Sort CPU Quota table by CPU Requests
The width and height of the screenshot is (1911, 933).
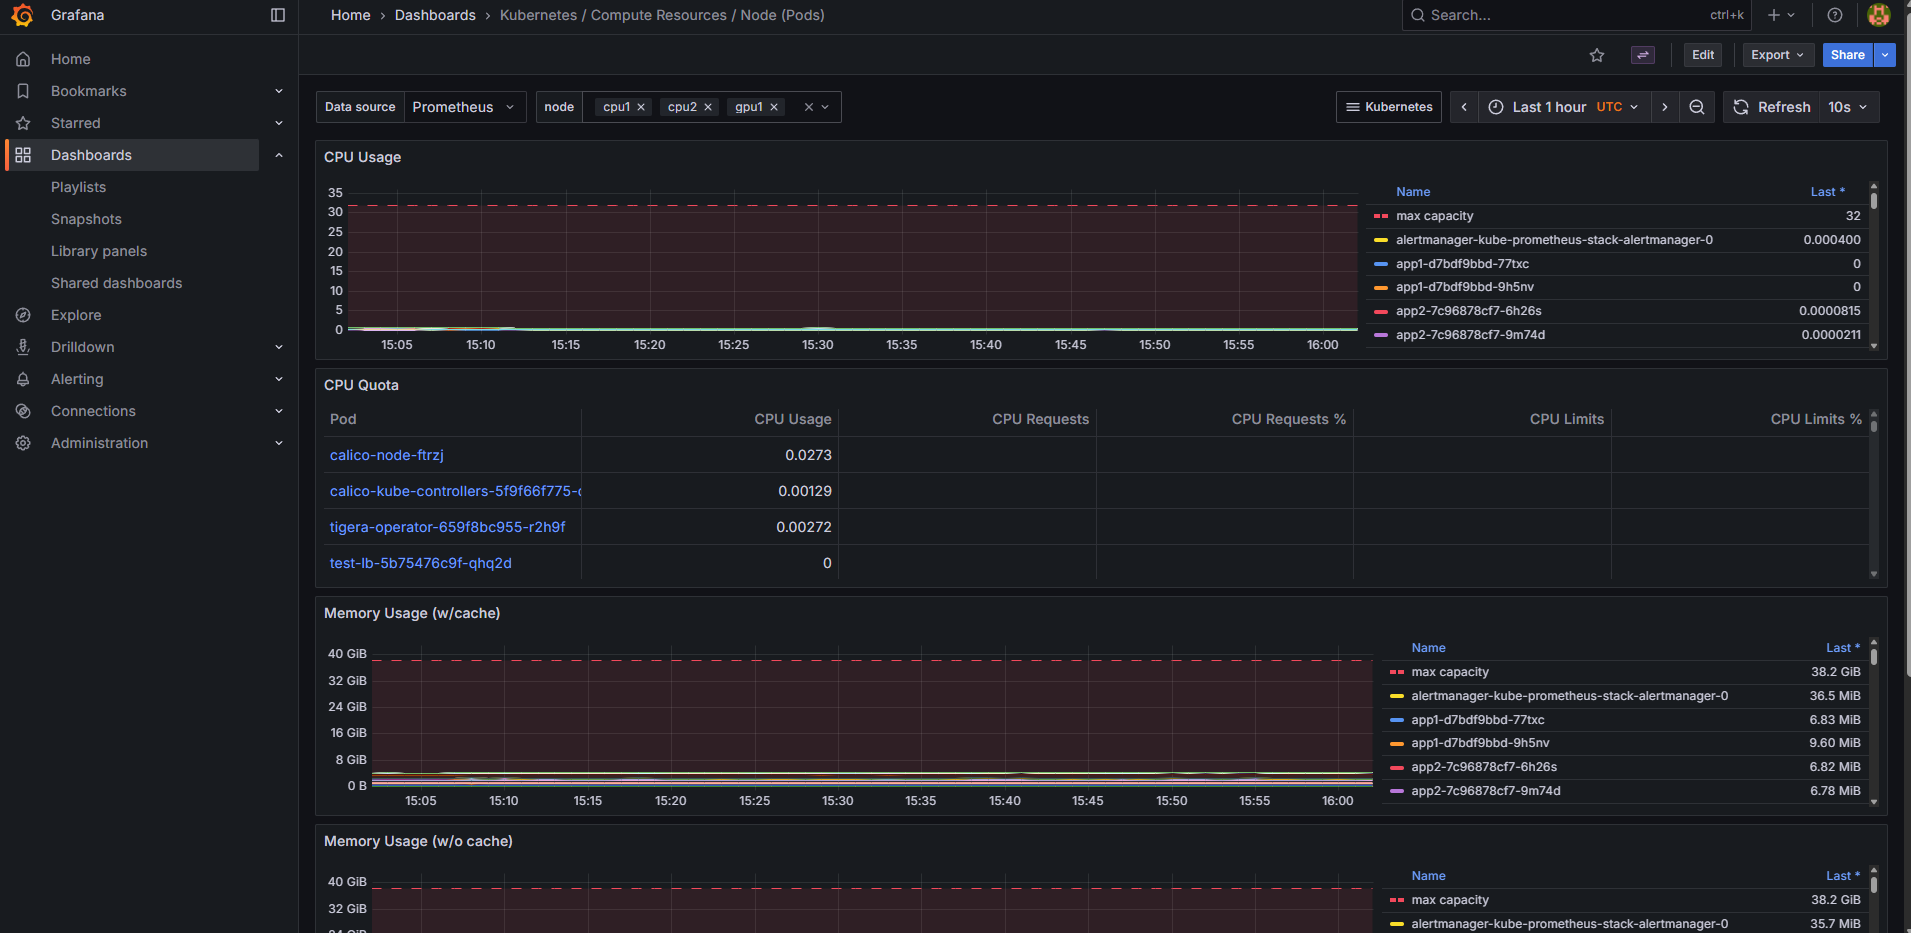click(1040, 419)
